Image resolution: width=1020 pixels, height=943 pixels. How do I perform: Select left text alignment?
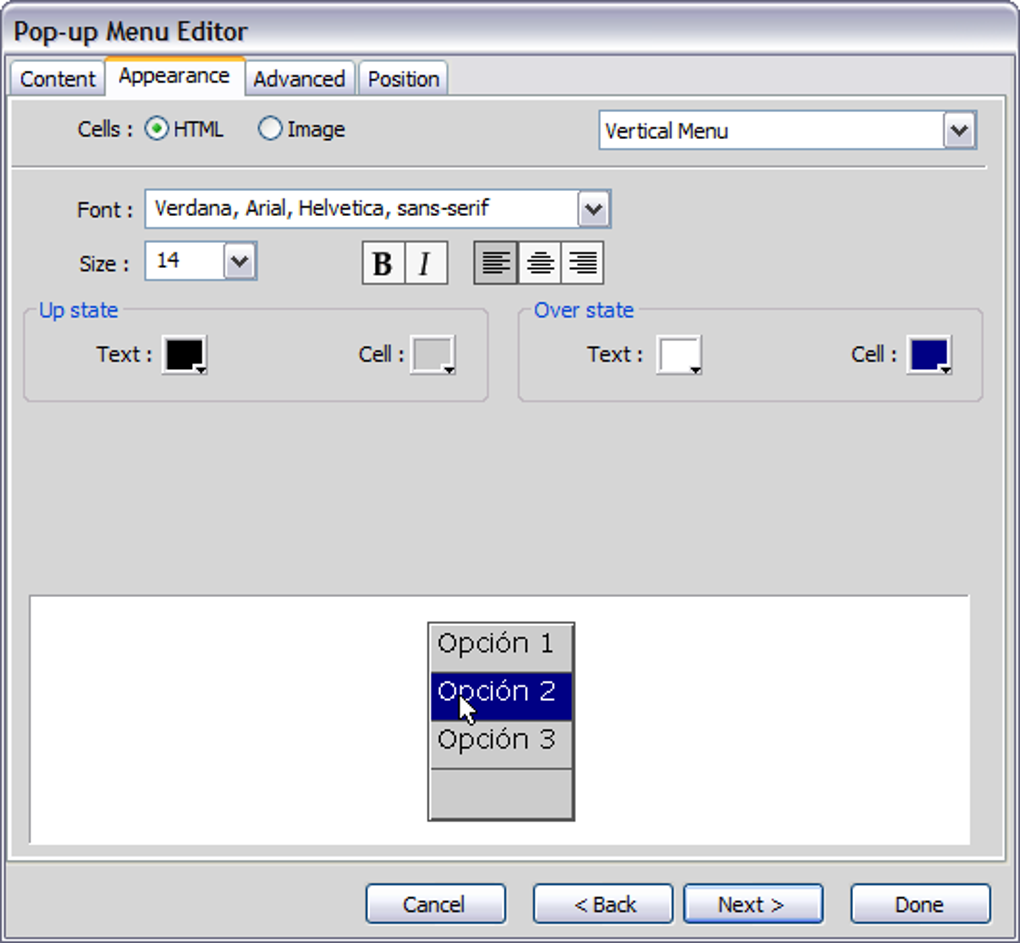click(x=496, y=263)
